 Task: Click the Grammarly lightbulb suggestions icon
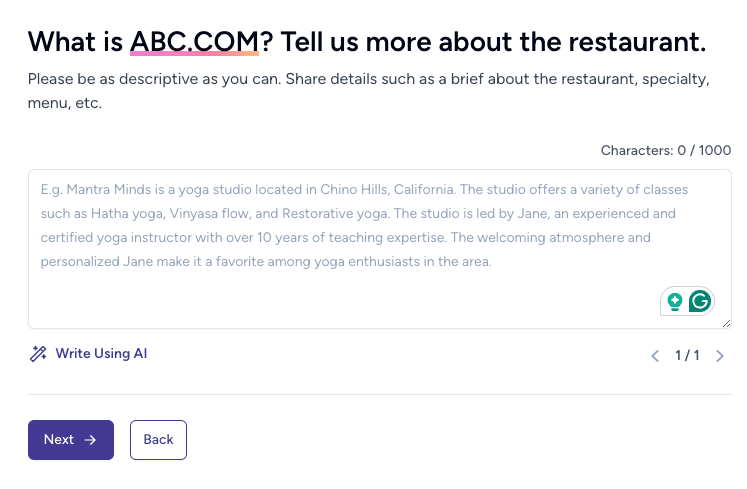click(675, 301)
